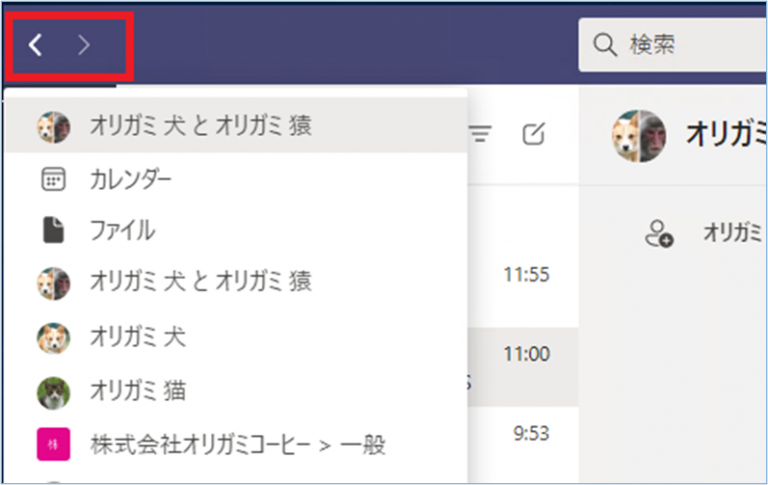Image resolution: width=768 pixels, height=485 pixels.
Task: Open the chat timestamped 9:53
Action: coord(526,433)
